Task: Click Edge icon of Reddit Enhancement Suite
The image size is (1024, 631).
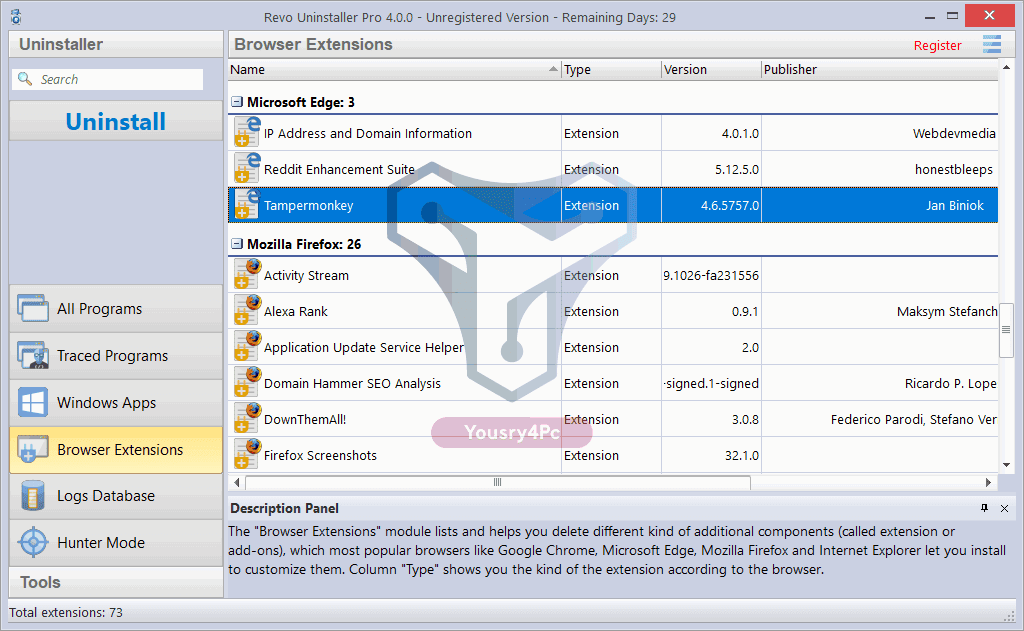Action: [247, 168]
